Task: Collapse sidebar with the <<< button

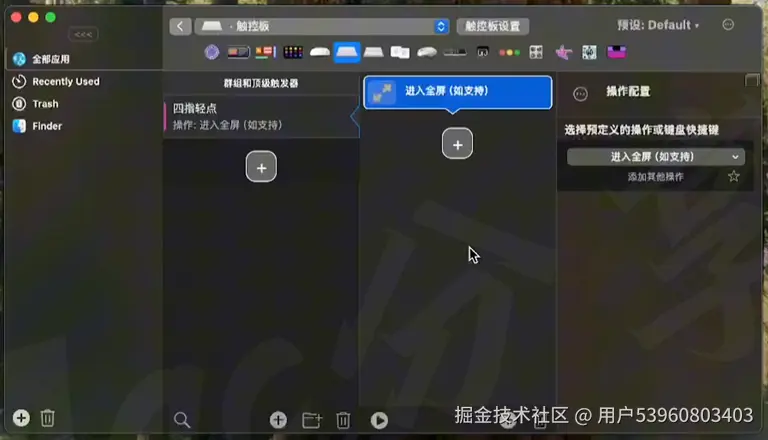Action: (83, 34)
